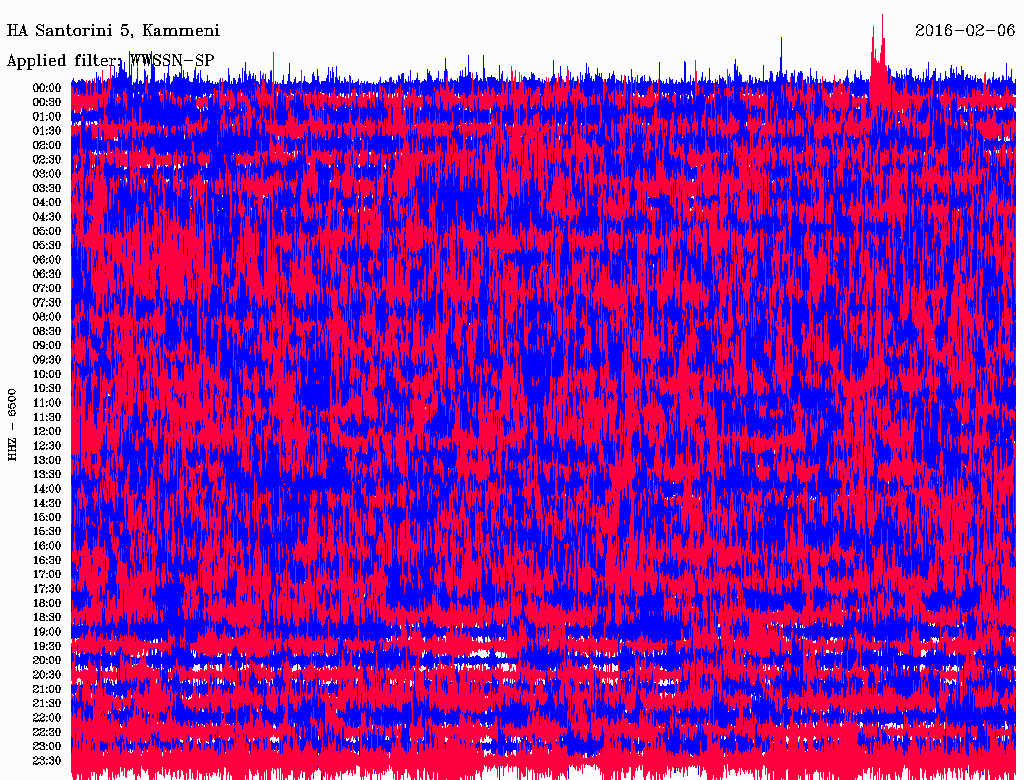Select the 15:00 time row label
Viewport: 1024px width, 780px height.
46,517
